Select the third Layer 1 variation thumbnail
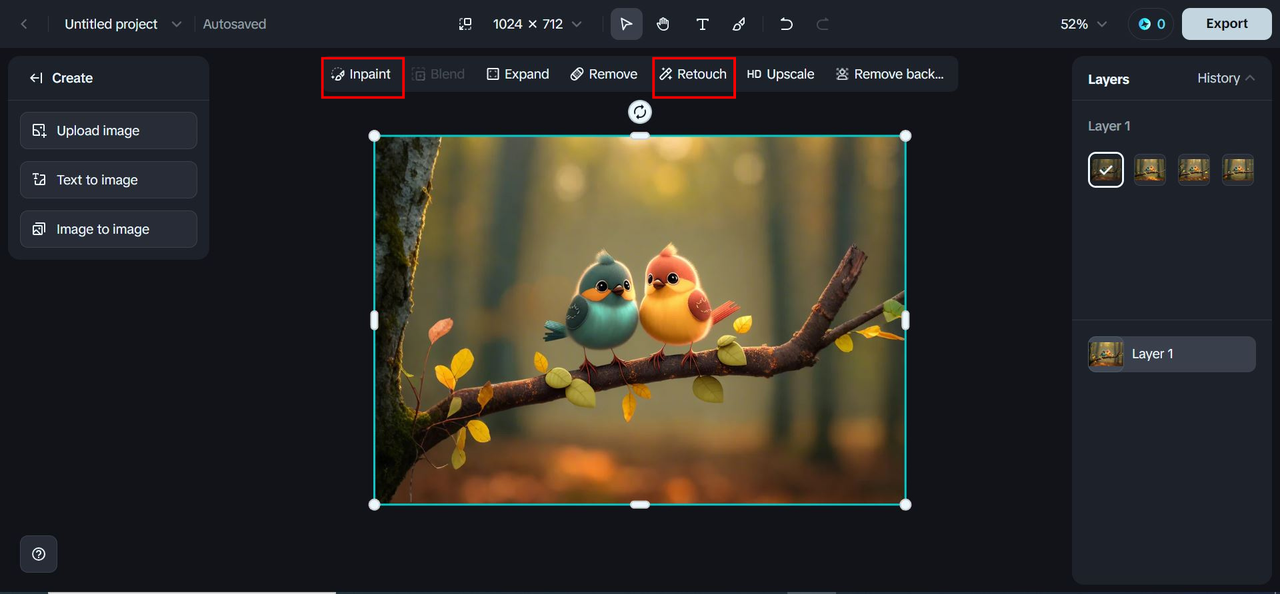The image size is (1280, 594). pyautogui.click(x=1194, y=170)
